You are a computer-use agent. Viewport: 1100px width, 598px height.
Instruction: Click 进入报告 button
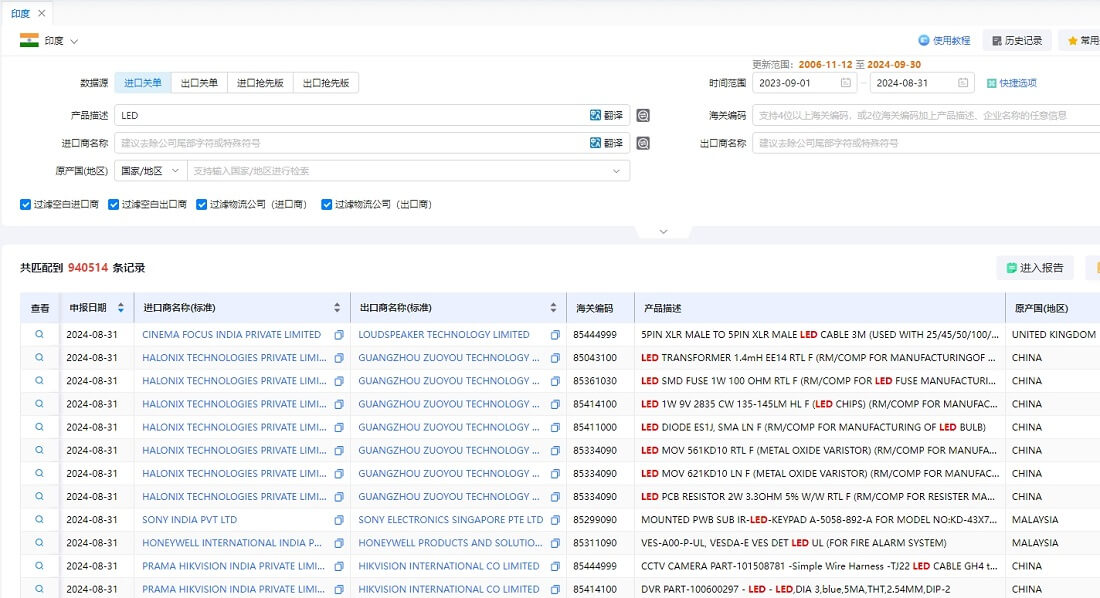[1035, 267]
